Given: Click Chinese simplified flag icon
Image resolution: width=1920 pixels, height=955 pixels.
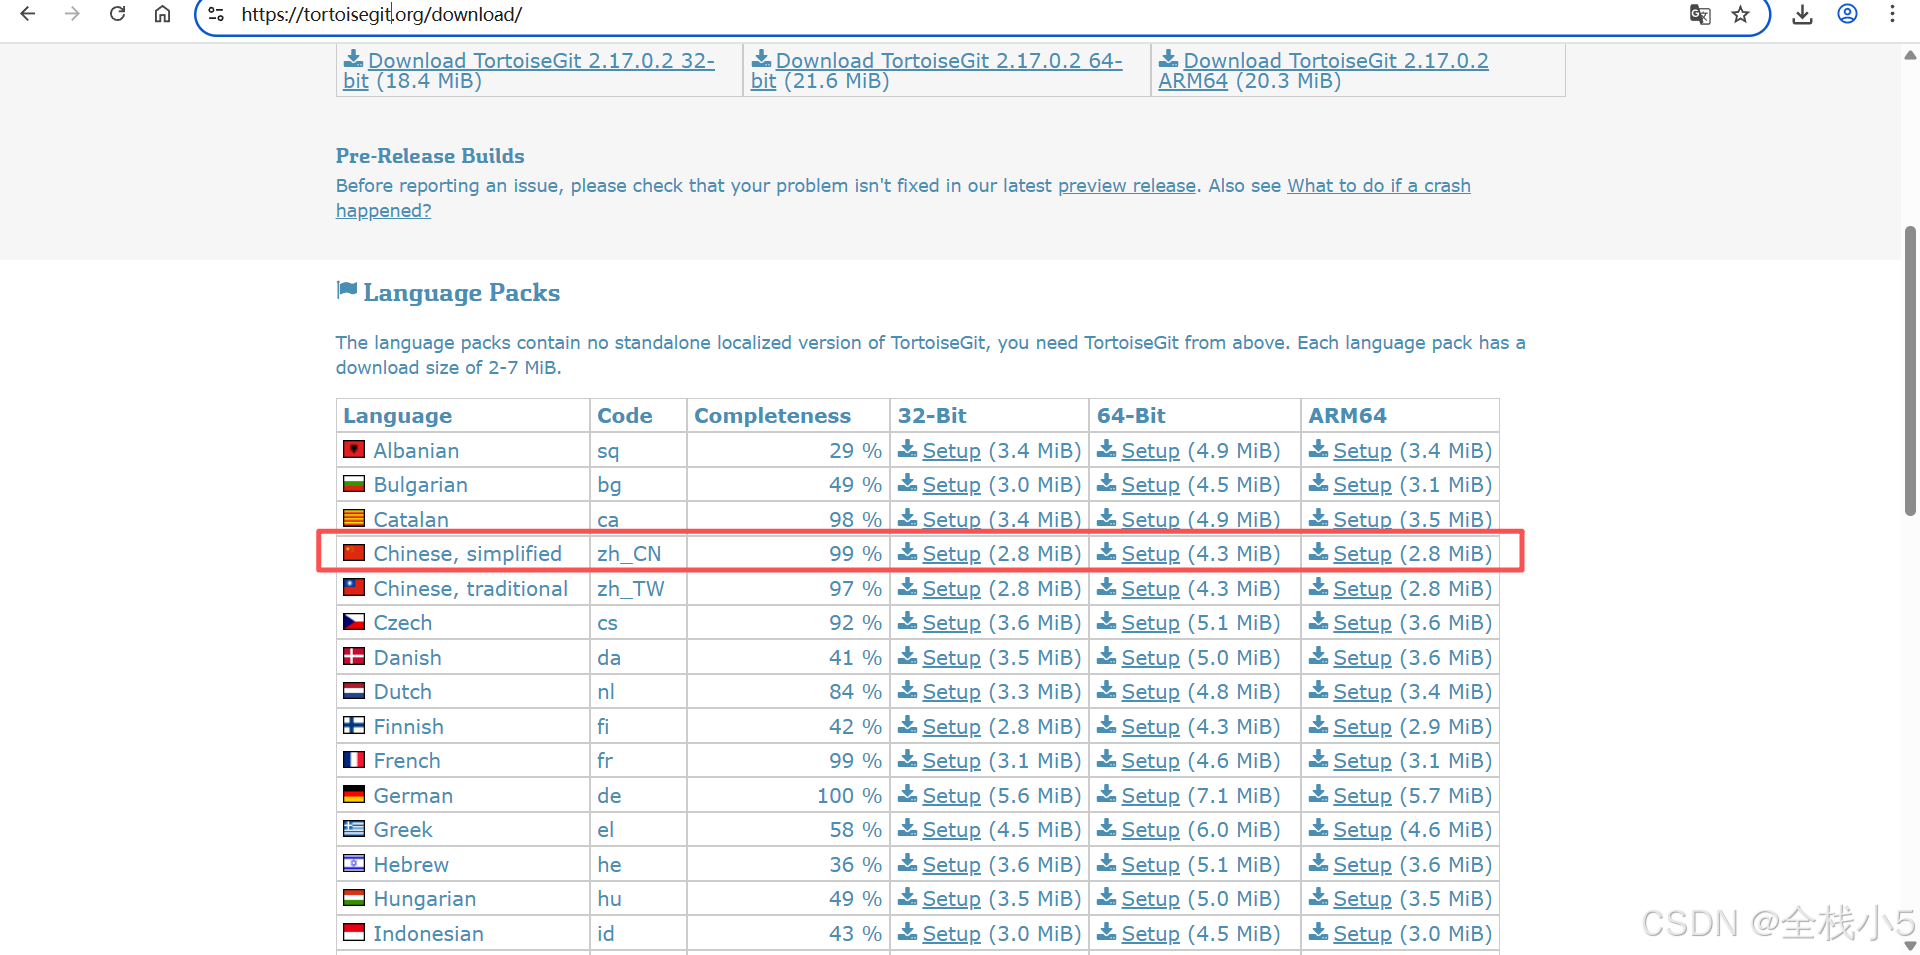Looking at the screenshot, I should (x=354, y=552).
